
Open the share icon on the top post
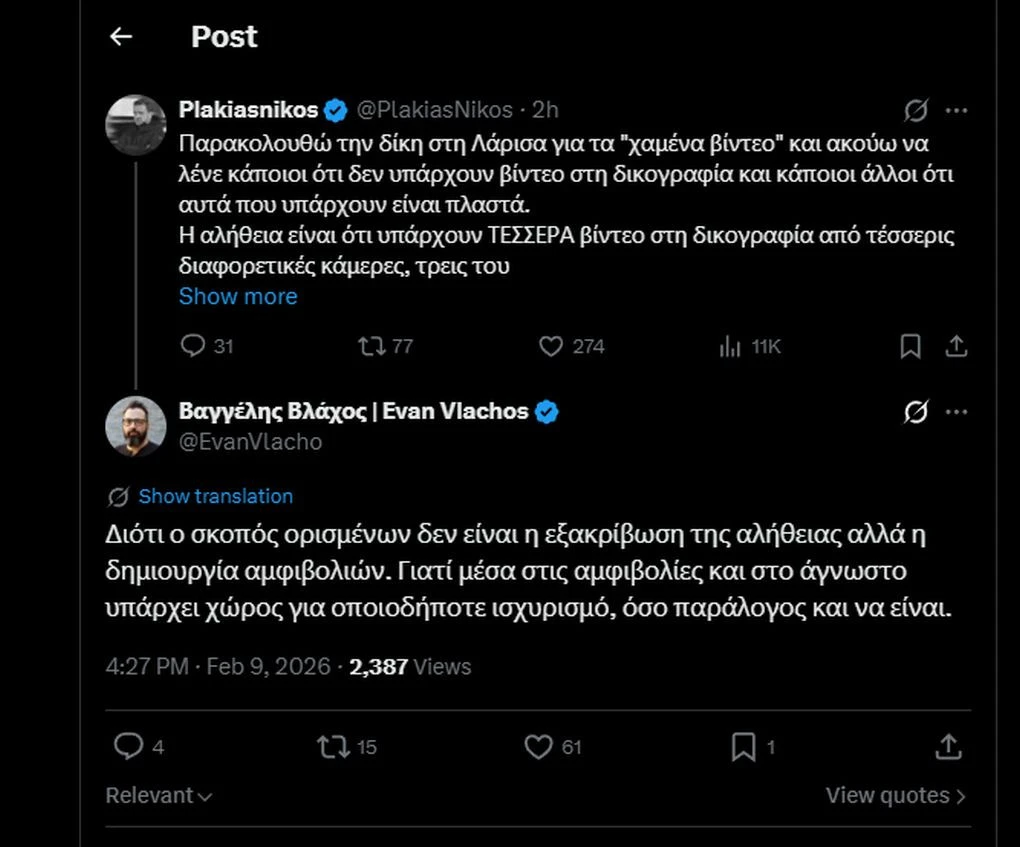pyautogui.click(x=956, y=344)
